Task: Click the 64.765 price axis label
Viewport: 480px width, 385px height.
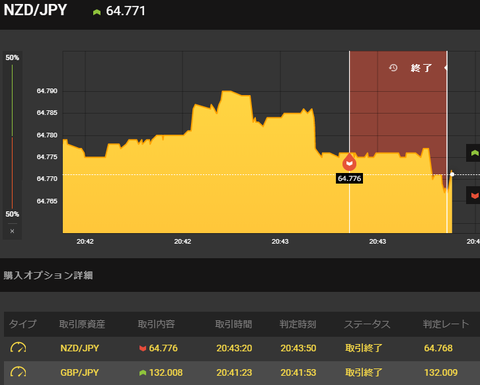Action: [47, 201]
